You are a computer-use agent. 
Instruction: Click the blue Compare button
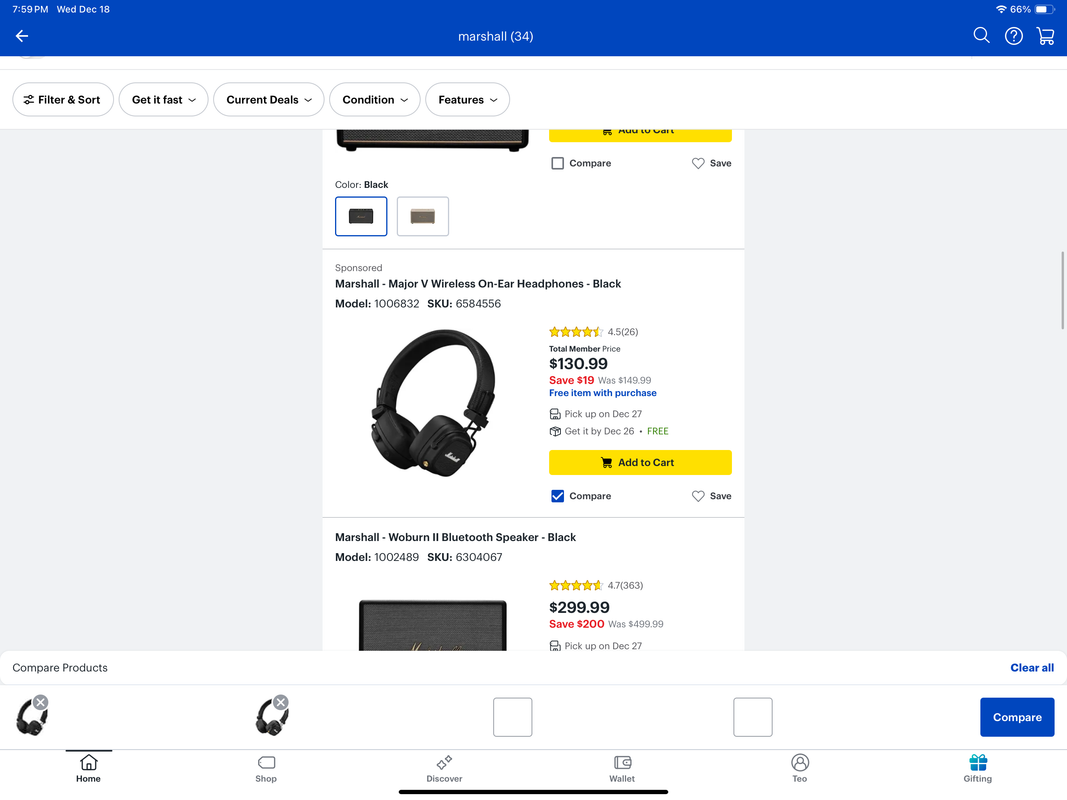coord(1017,717)
